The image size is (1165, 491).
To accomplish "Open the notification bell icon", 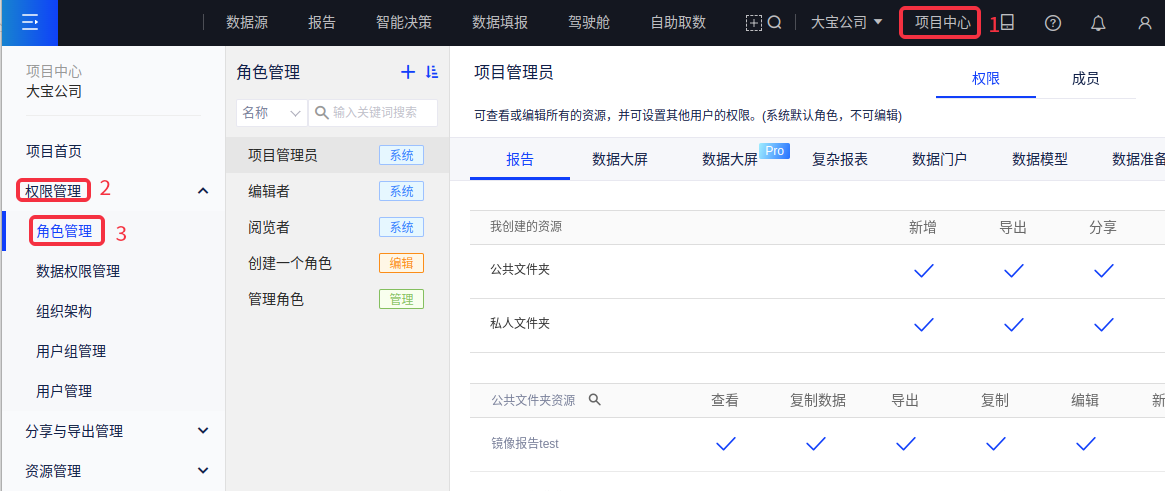I will [1098, 23].
